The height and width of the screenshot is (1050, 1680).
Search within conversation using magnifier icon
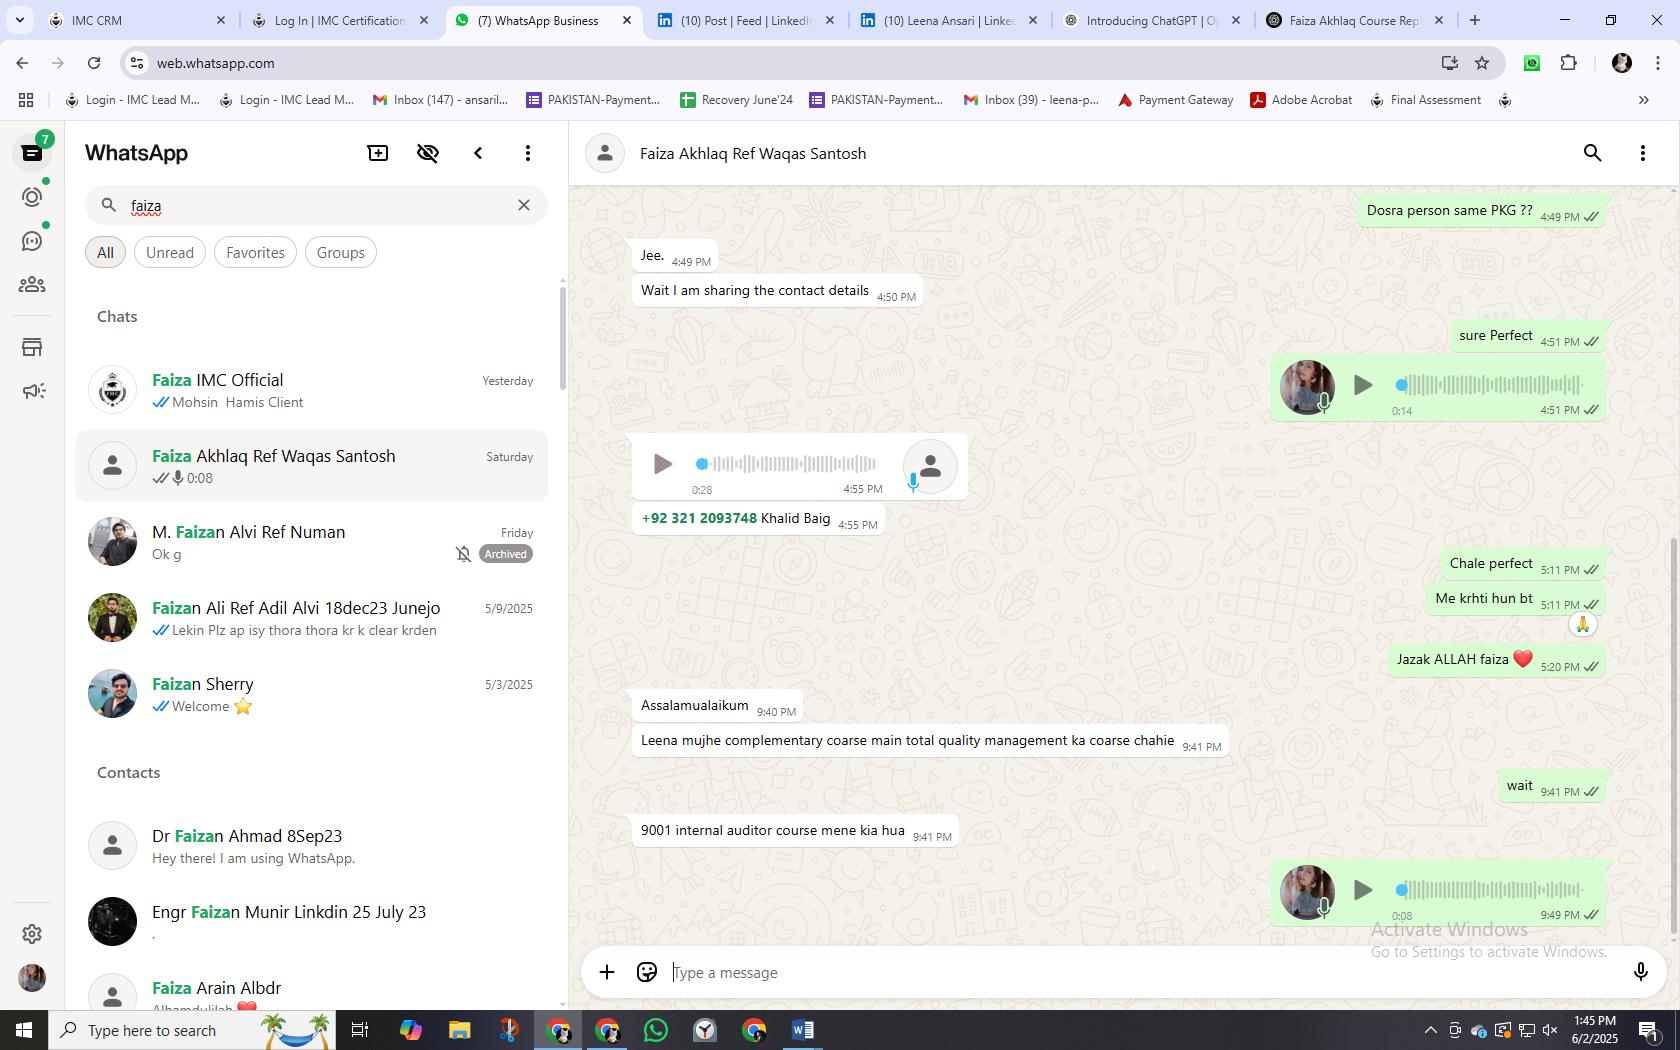(1592, 153)
